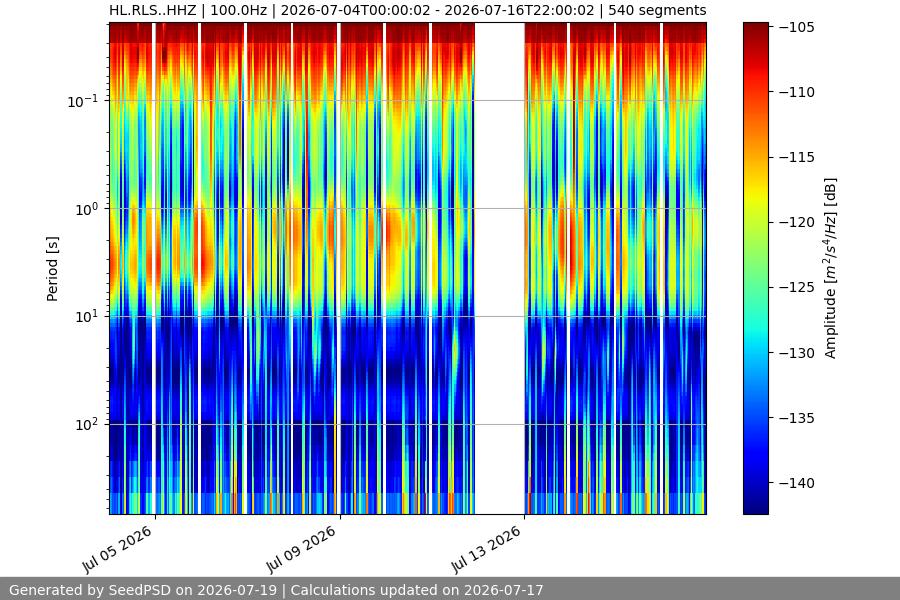Click the 'Jul 05 2026' x-axis label
The image size is (900, 600).
point(118,549)
